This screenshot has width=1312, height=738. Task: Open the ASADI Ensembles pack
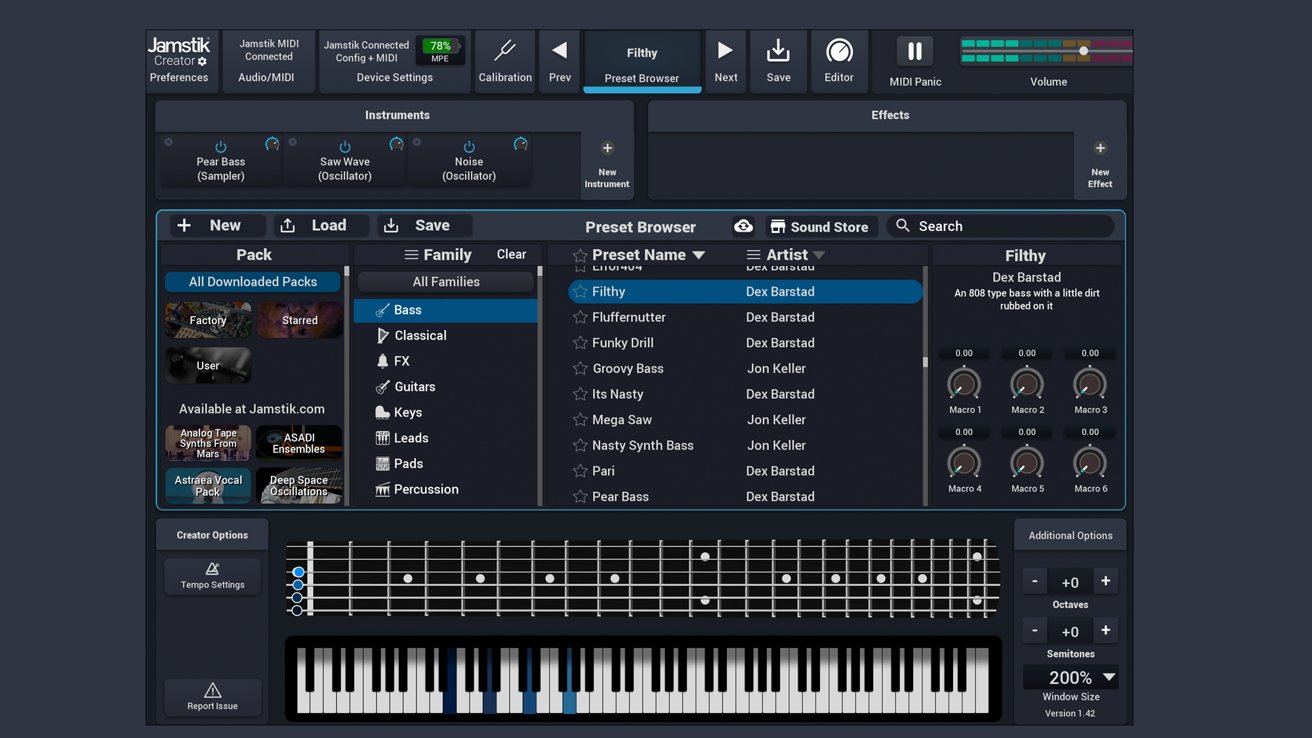pos(299,443)
